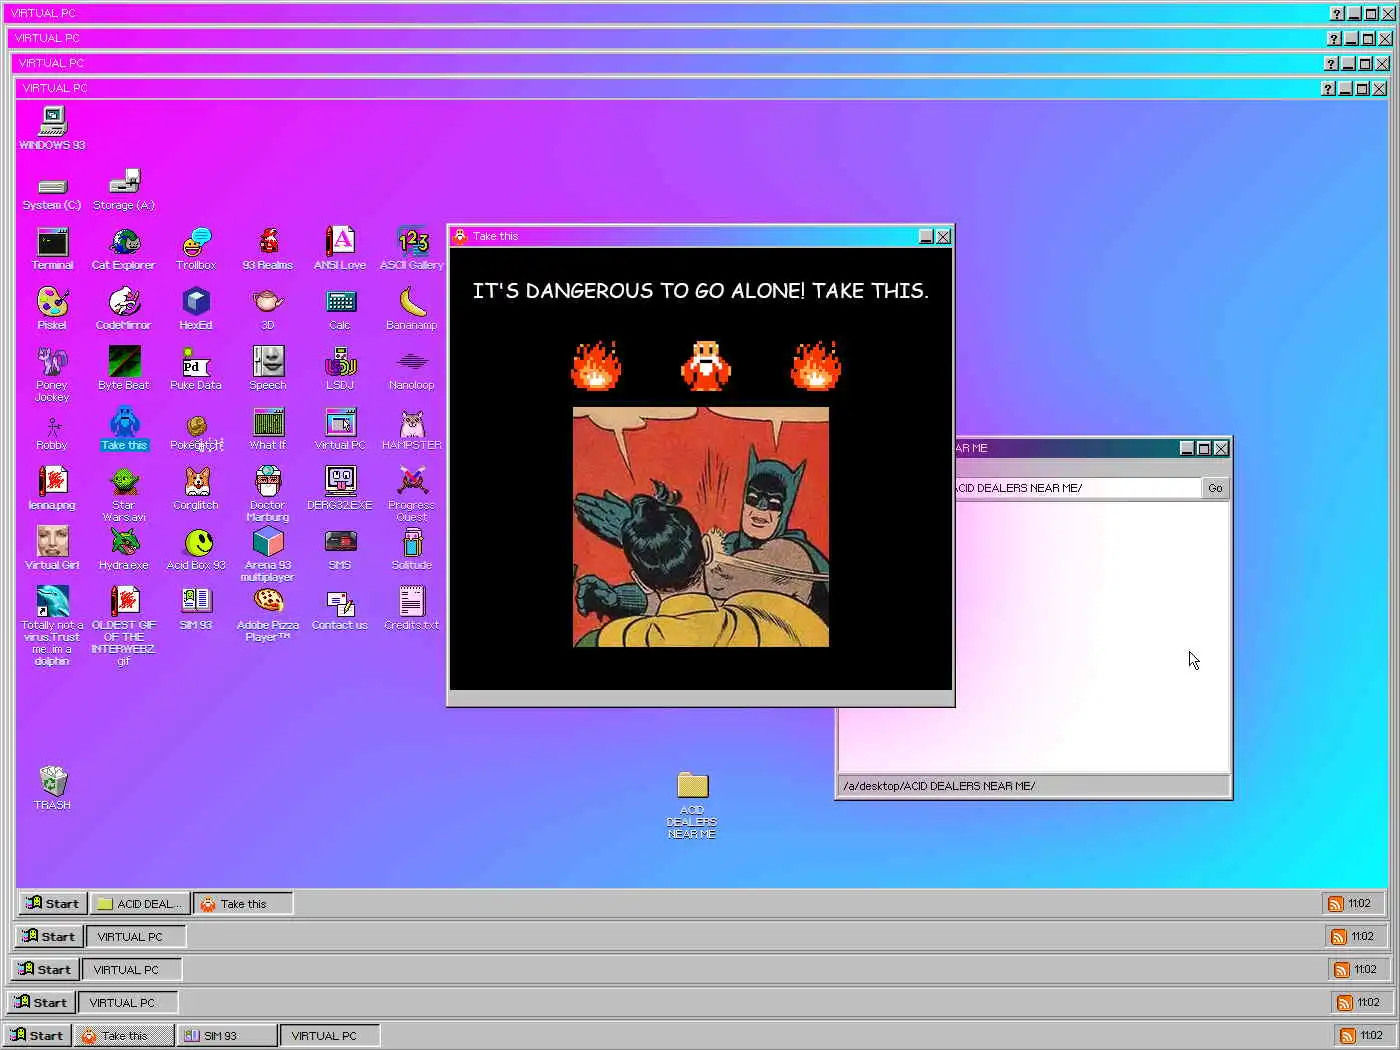This screenshot has width=1400, height=1050.
Task: Launch Virtual PC desktop icon
Action: pyautogui.click(x=340, y=429)
